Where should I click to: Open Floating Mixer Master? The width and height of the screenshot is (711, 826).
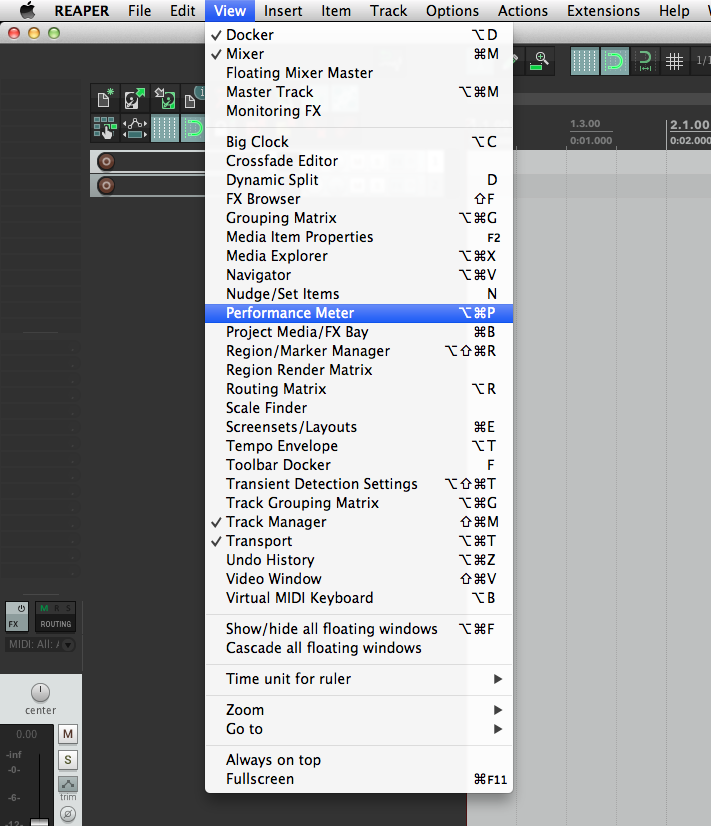point(359,73)
